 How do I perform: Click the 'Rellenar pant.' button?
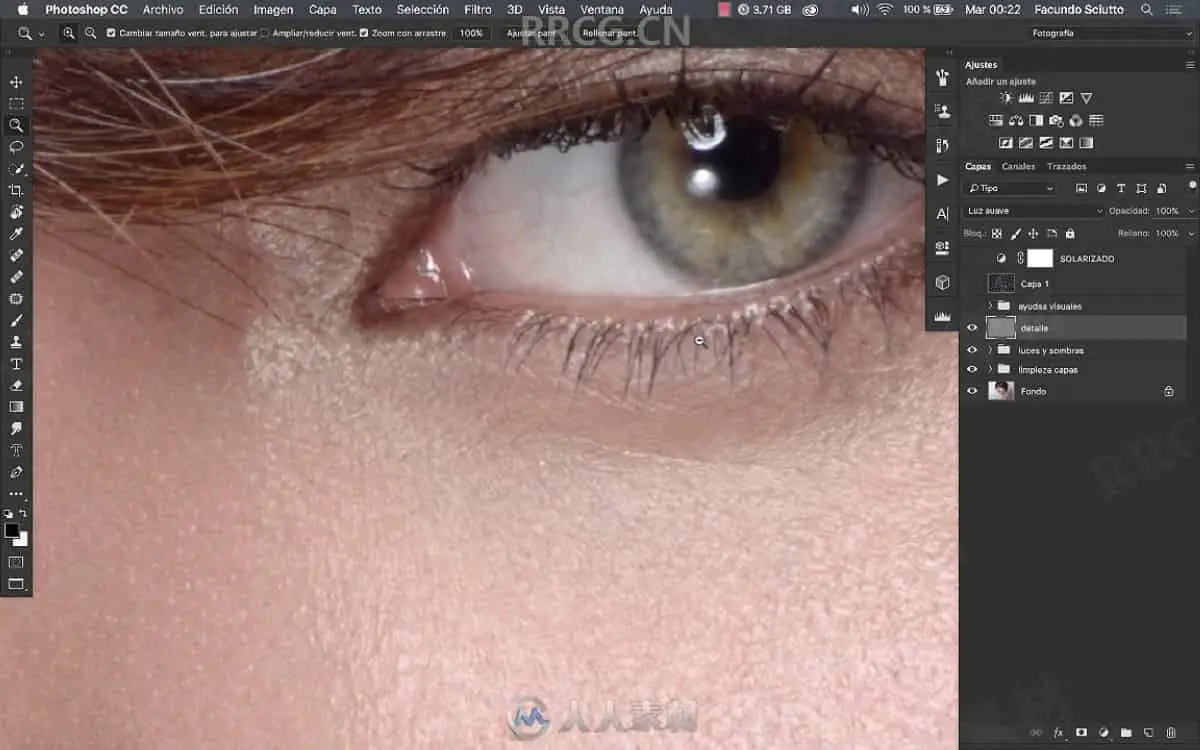(x=609, y=33)
